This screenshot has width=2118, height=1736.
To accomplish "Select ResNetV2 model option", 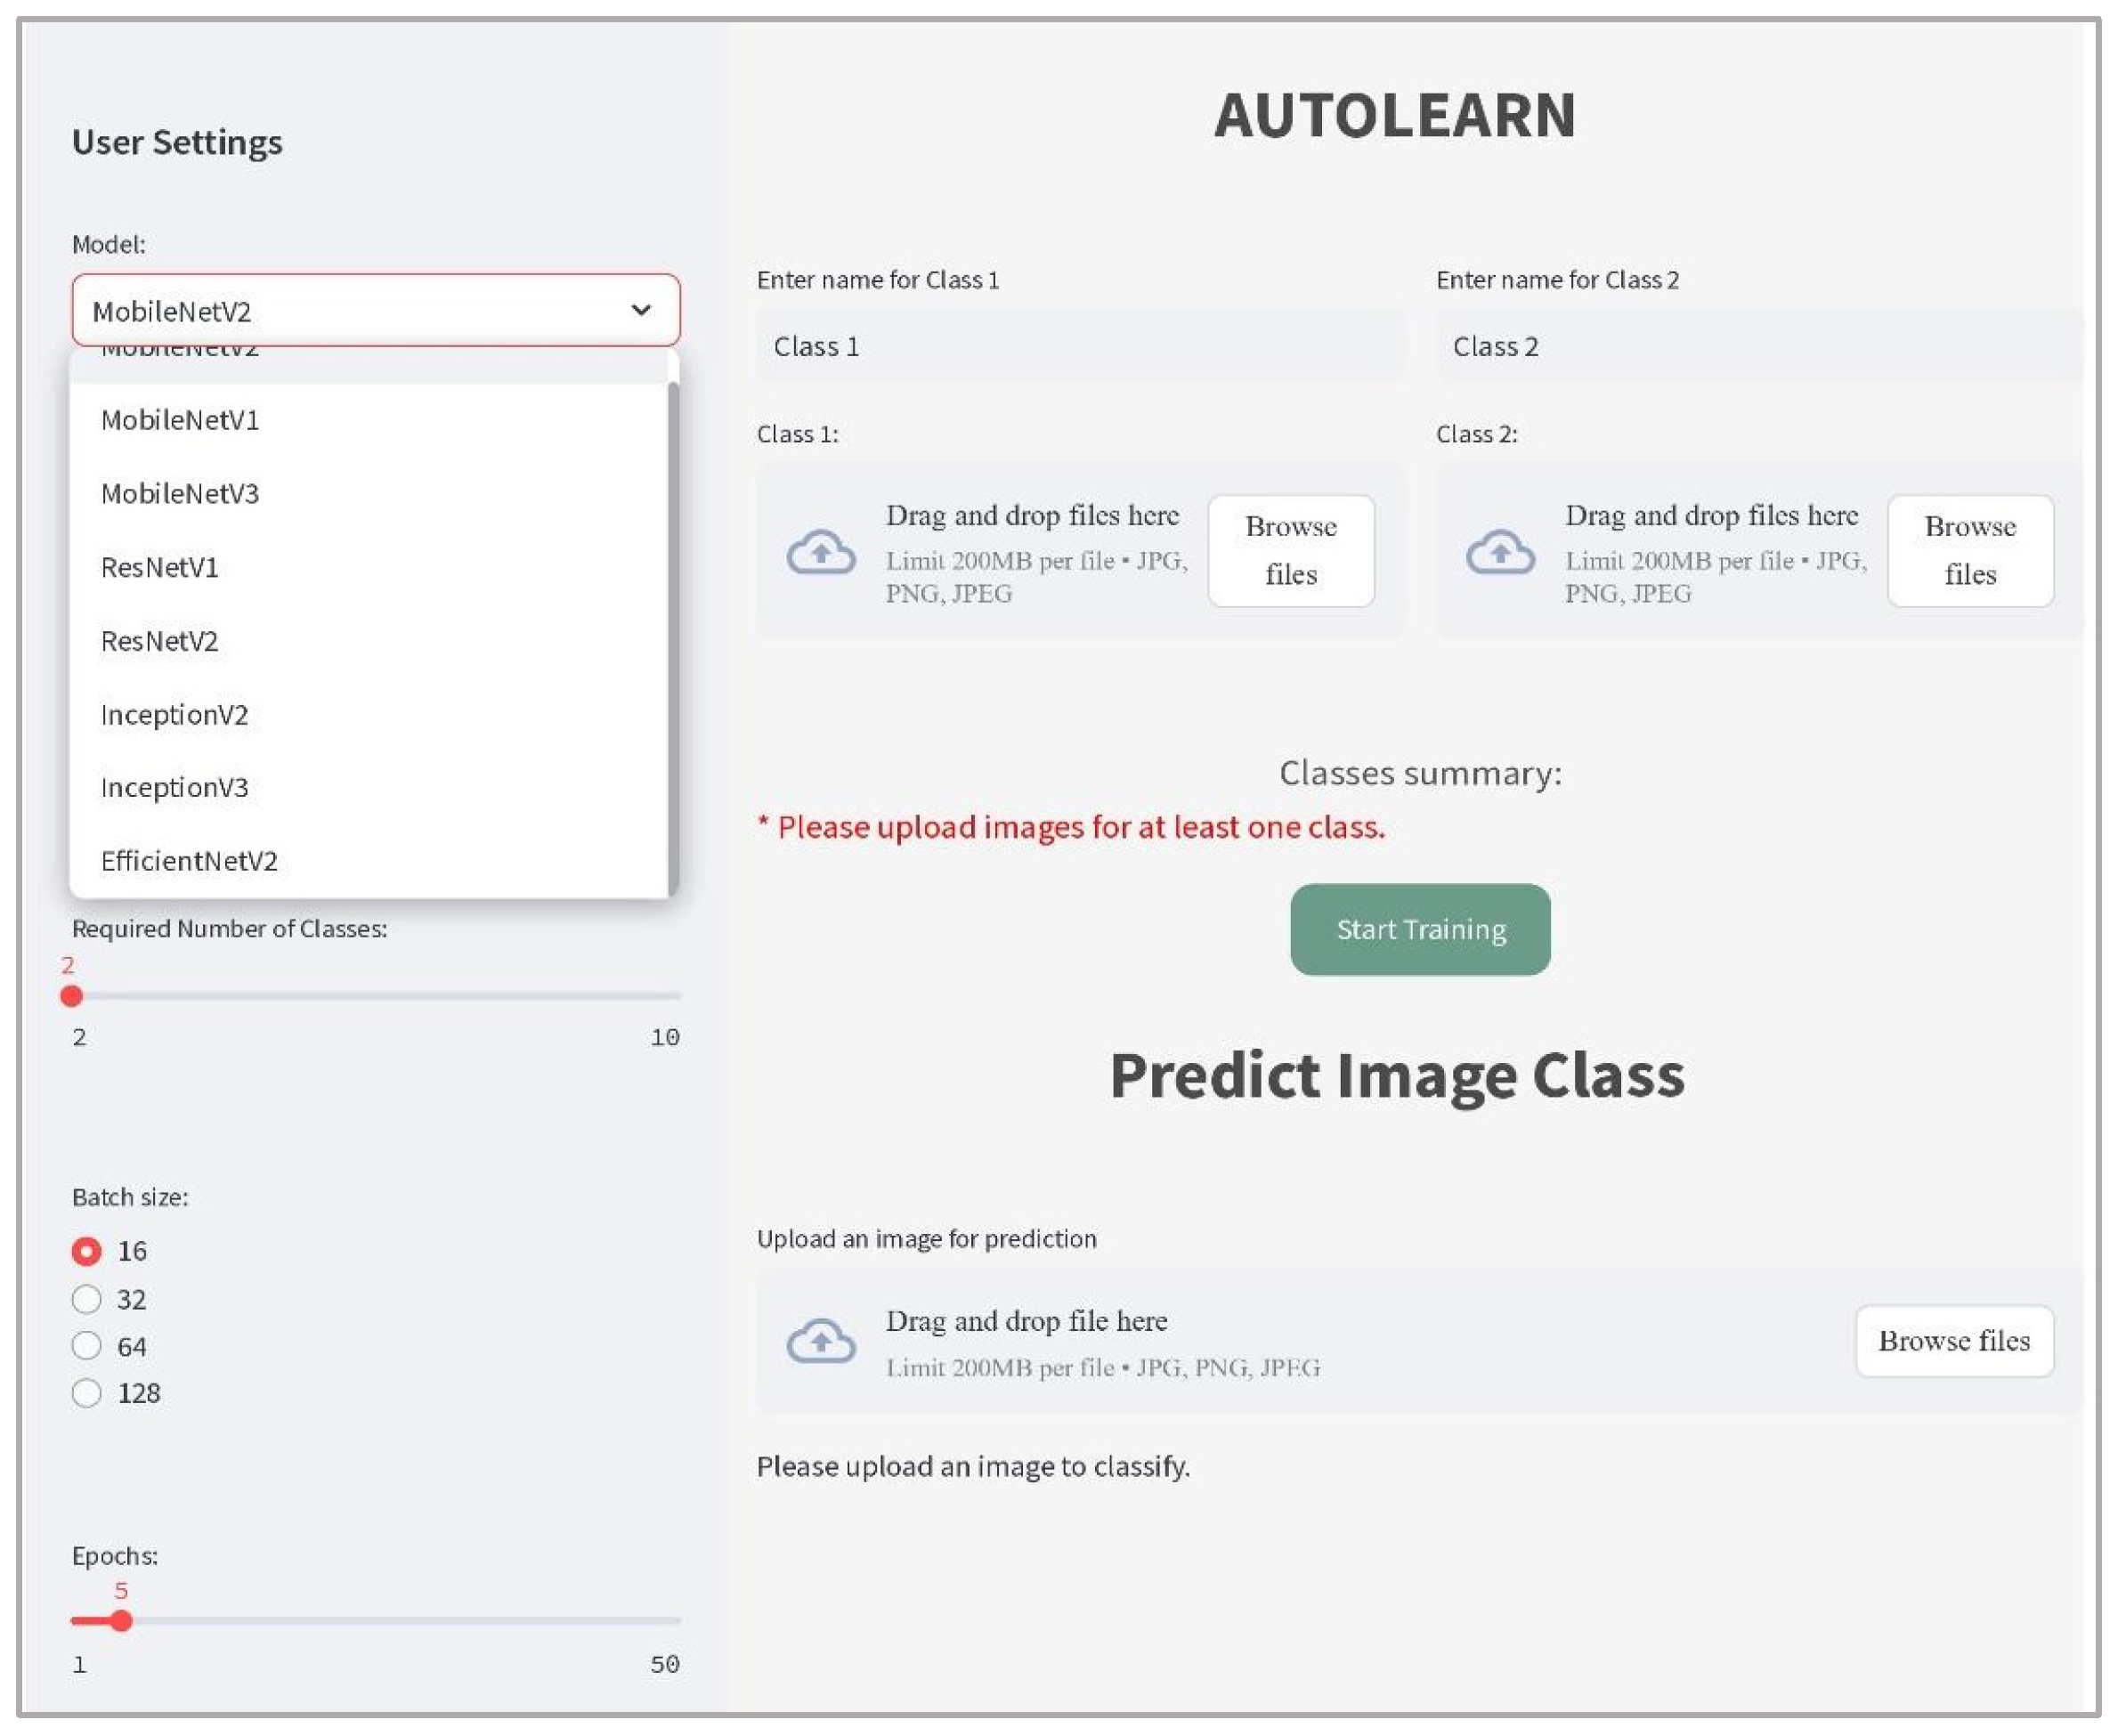I will point(160,641).
